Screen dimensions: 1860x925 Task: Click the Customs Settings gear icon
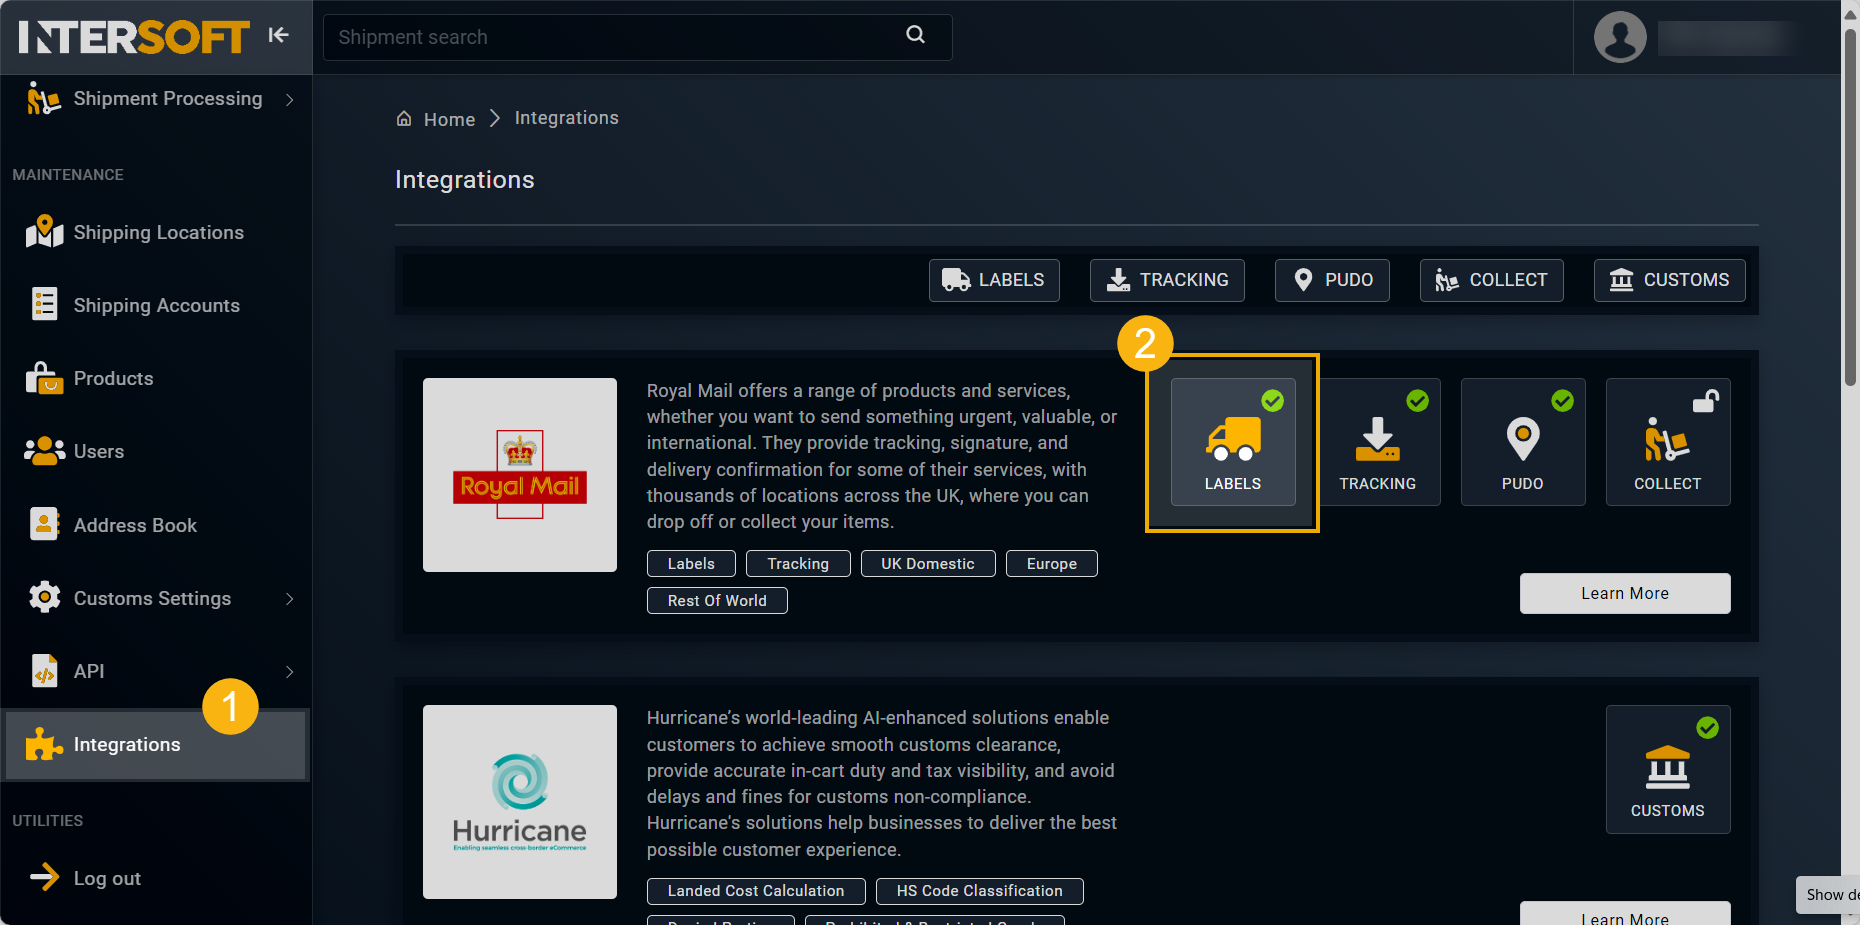coord(44,597)
